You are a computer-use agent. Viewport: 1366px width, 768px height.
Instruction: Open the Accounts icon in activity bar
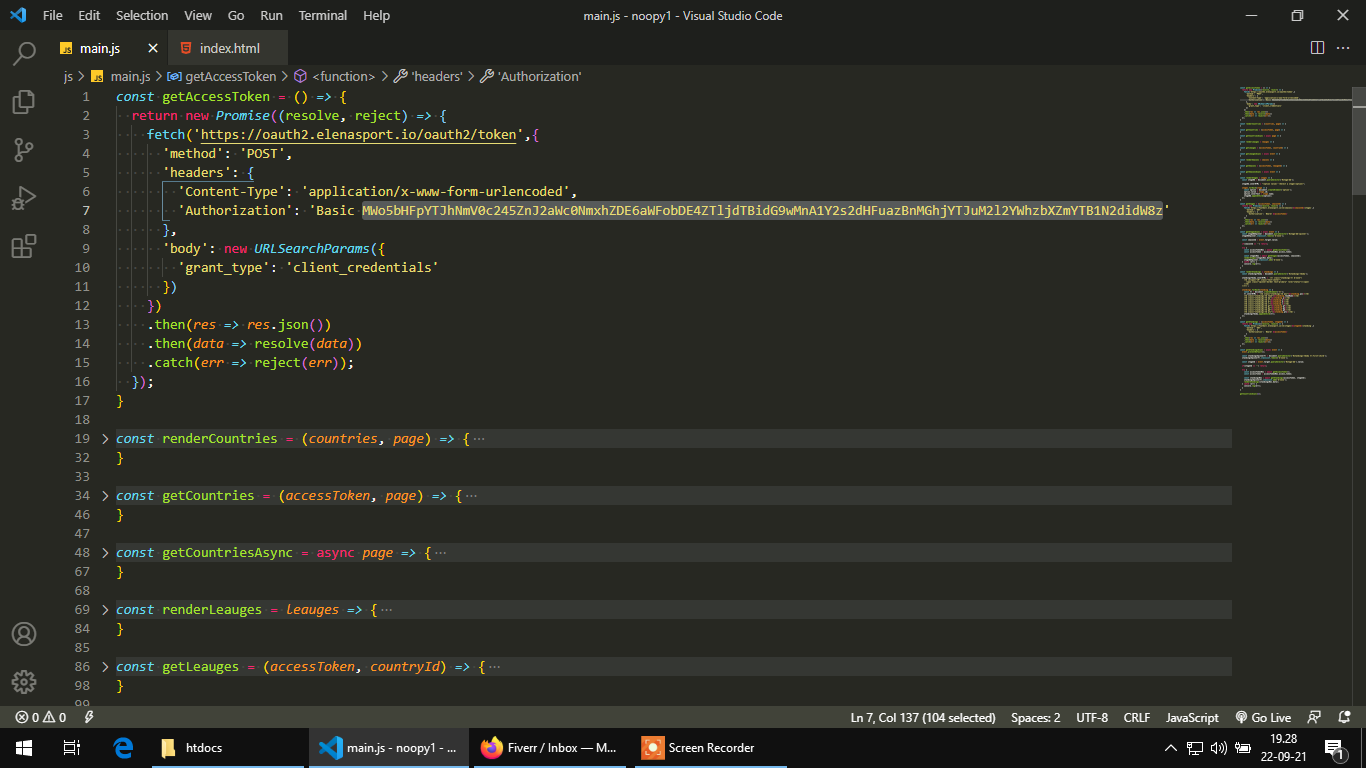point(24,634)
